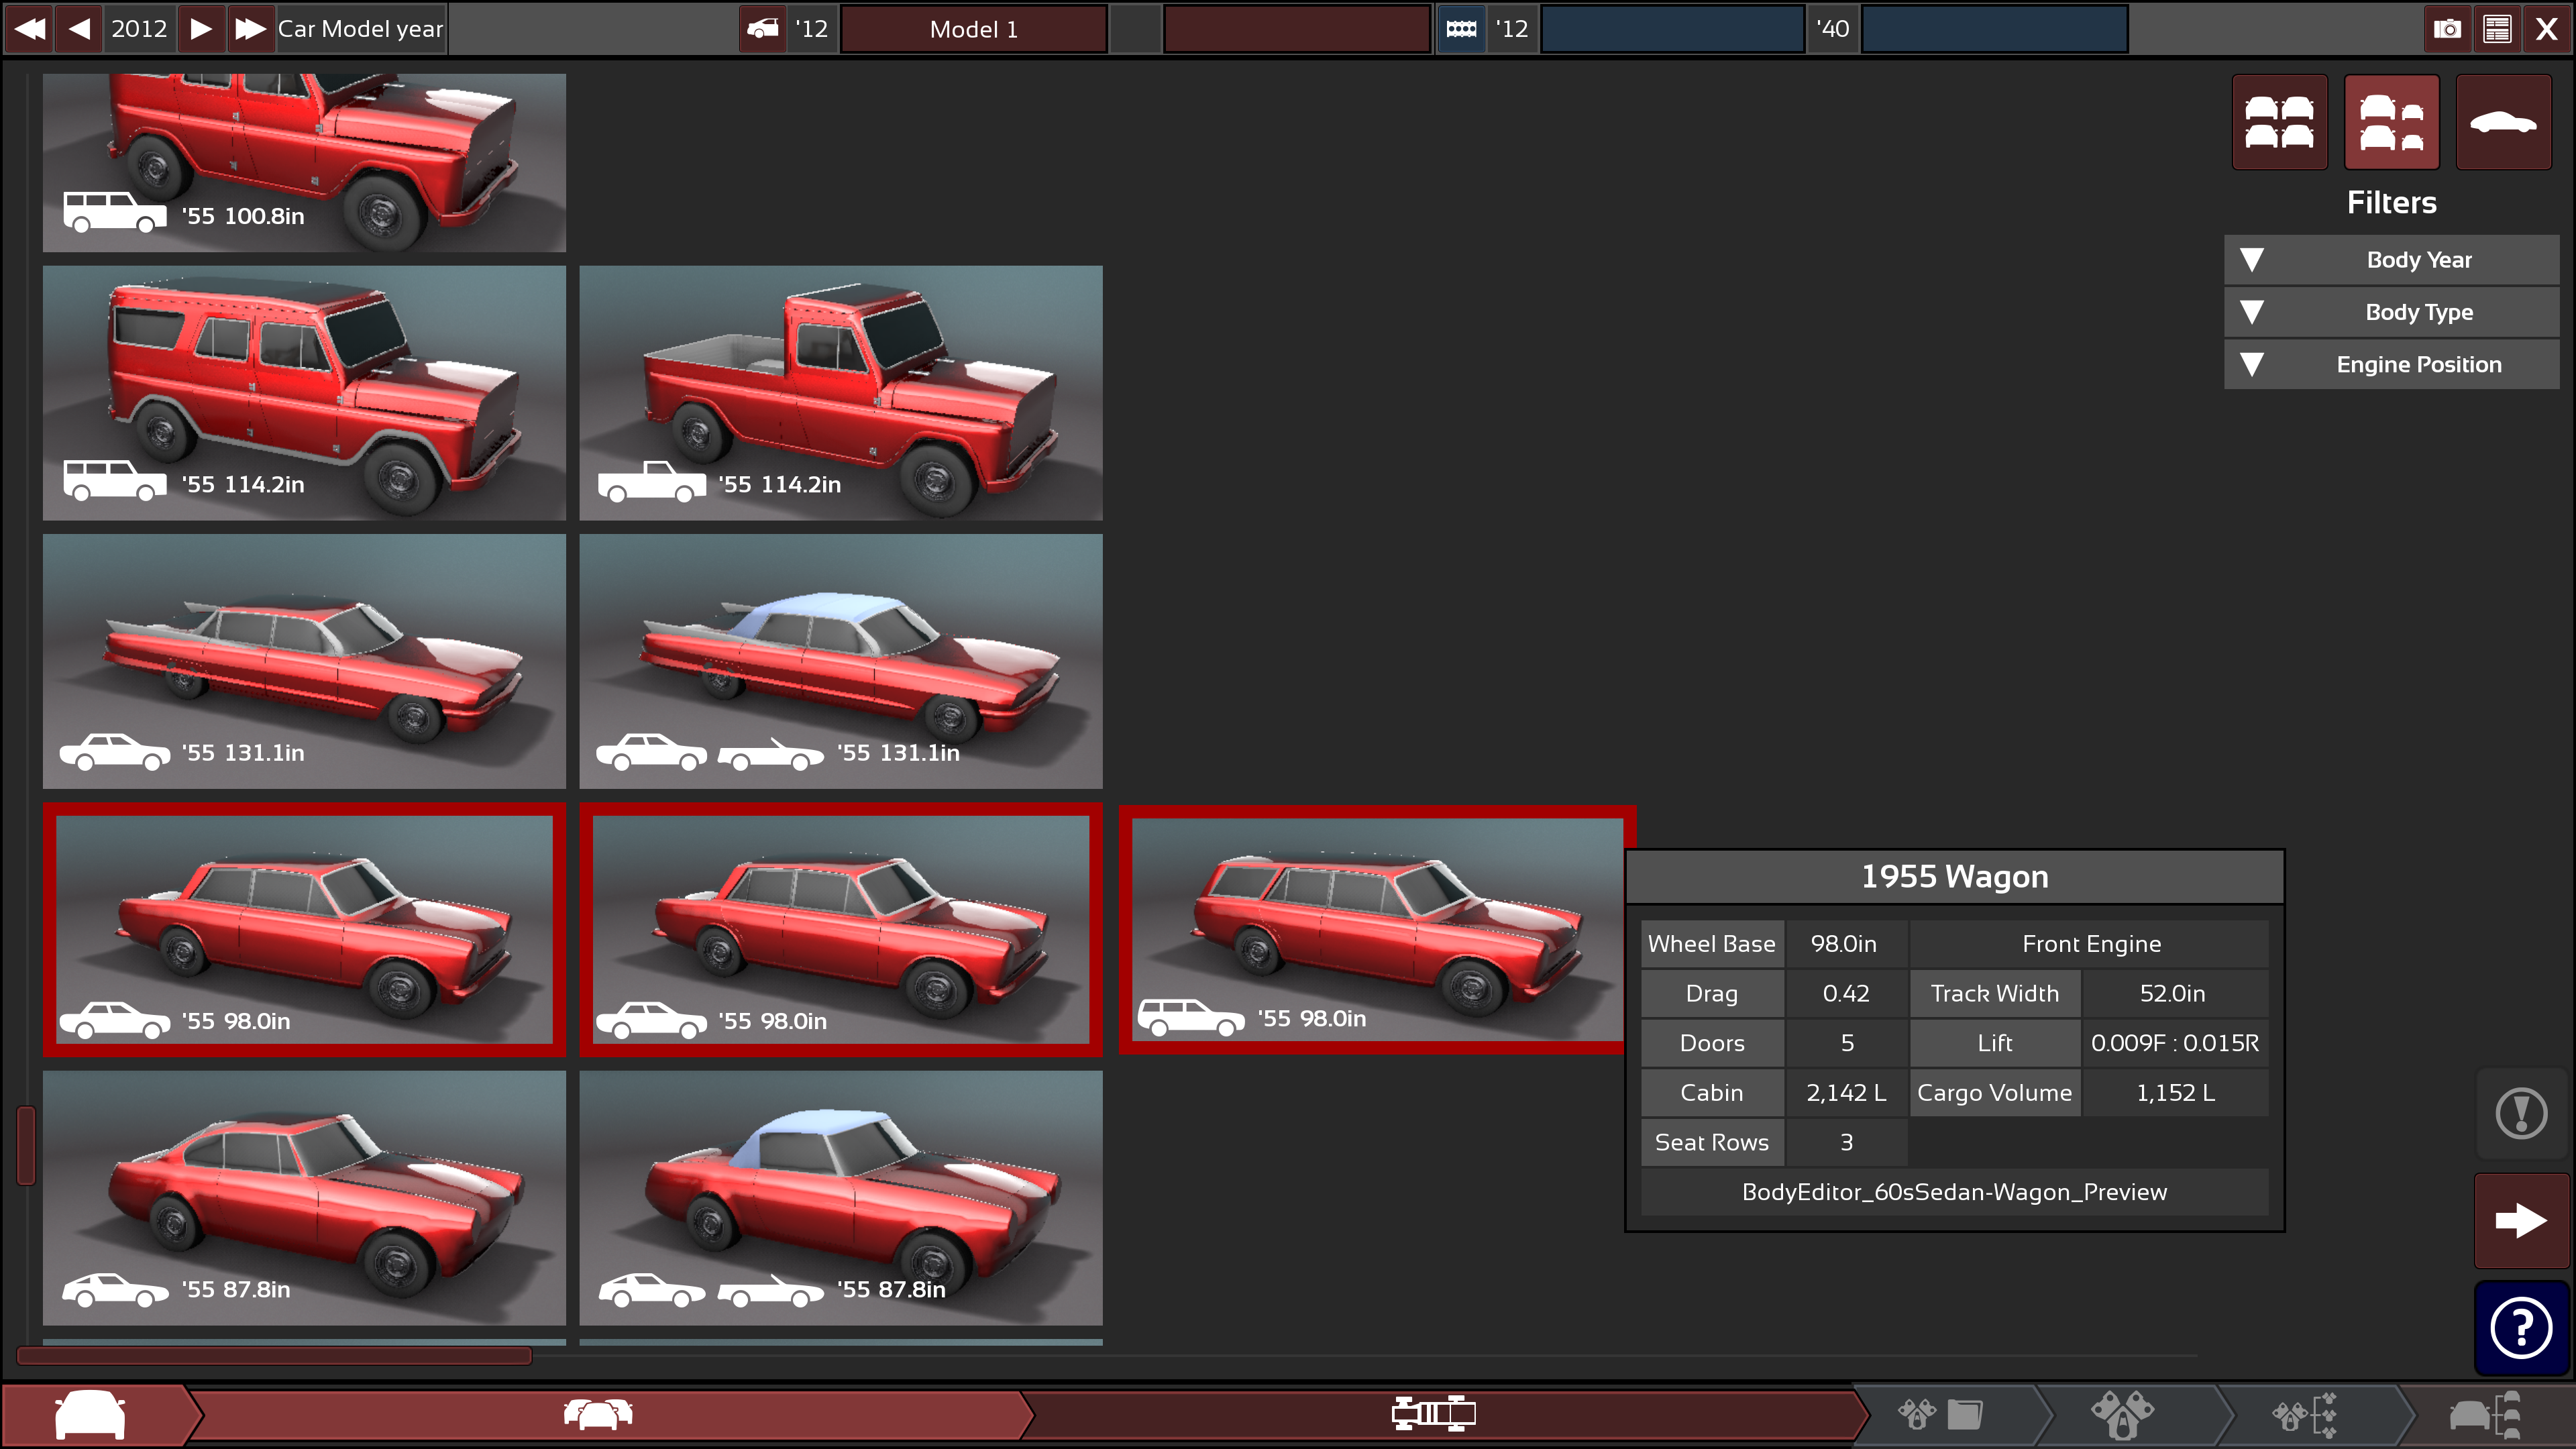Click the Track Width 52.0in value
The image size is (2576, 1449).
pos(2174,994)
